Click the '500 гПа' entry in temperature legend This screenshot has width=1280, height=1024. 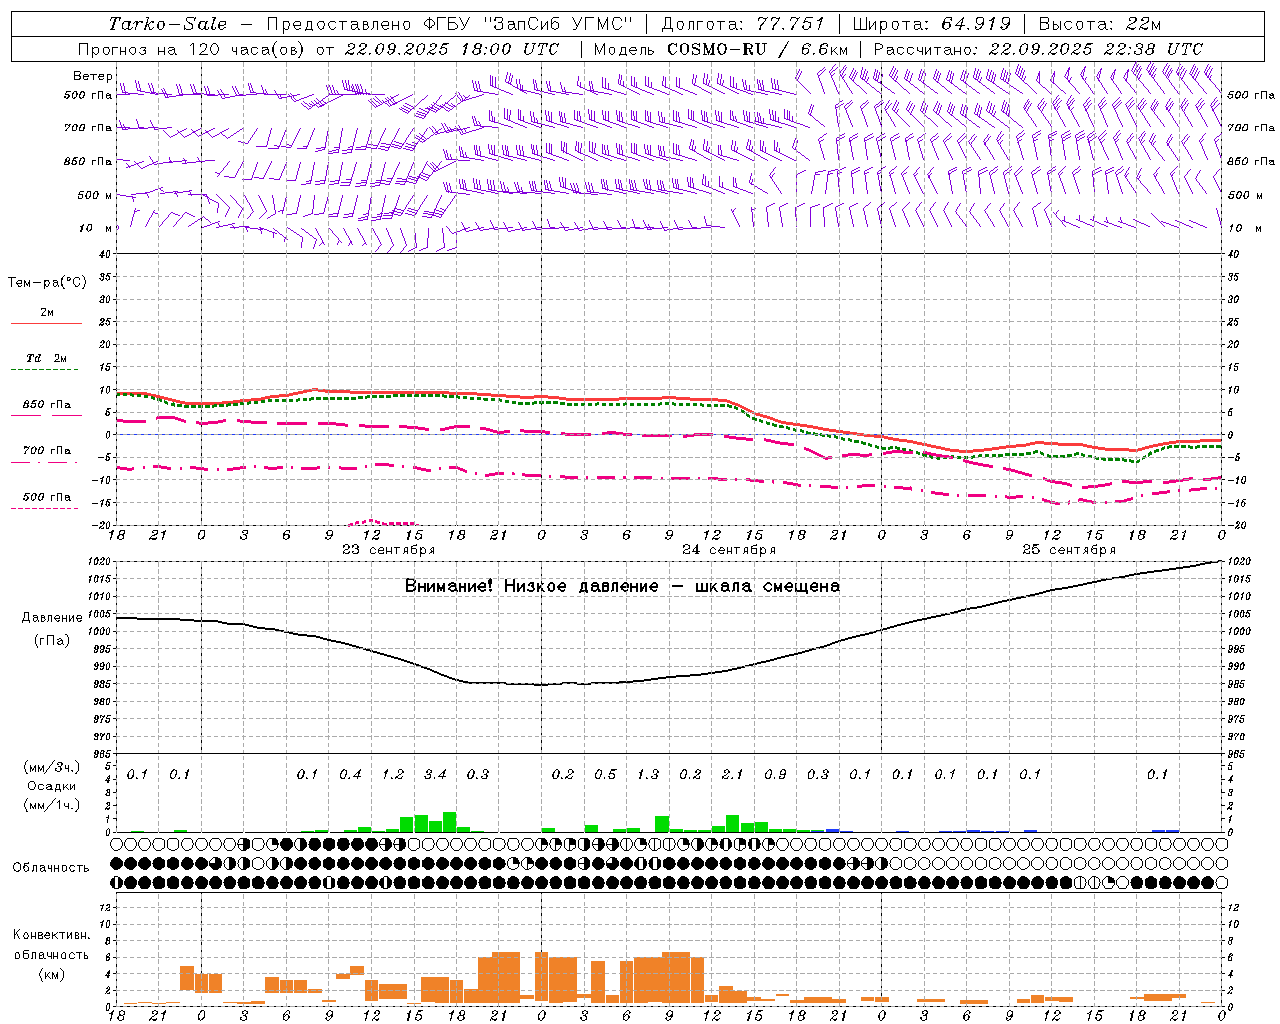[x=47, y=497]
